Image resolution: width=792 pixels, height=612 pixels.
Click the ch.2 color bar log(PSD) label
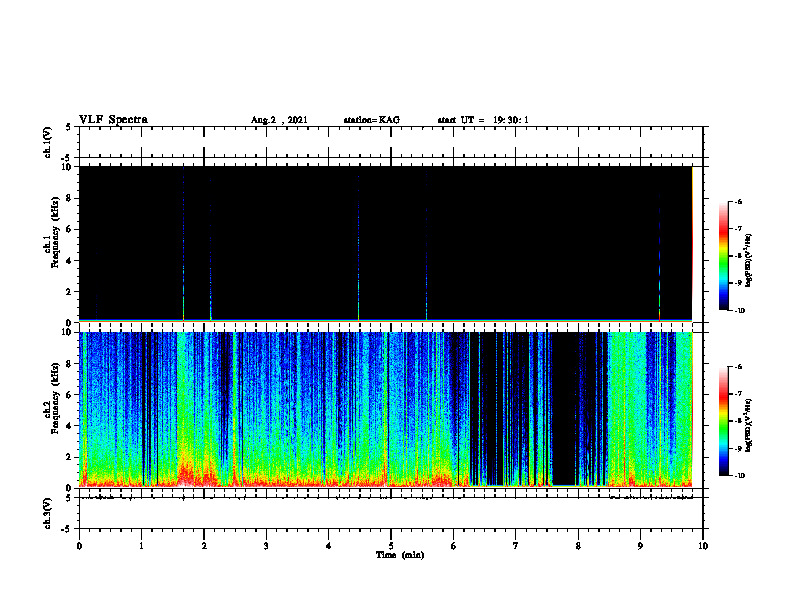[x=749, y=425]
